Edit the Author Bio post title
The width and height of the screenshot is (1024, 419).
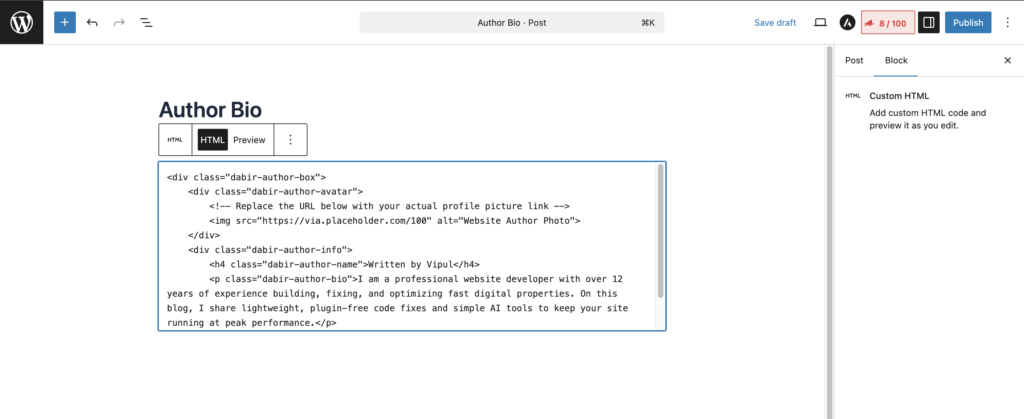click(x=210, y=109)
